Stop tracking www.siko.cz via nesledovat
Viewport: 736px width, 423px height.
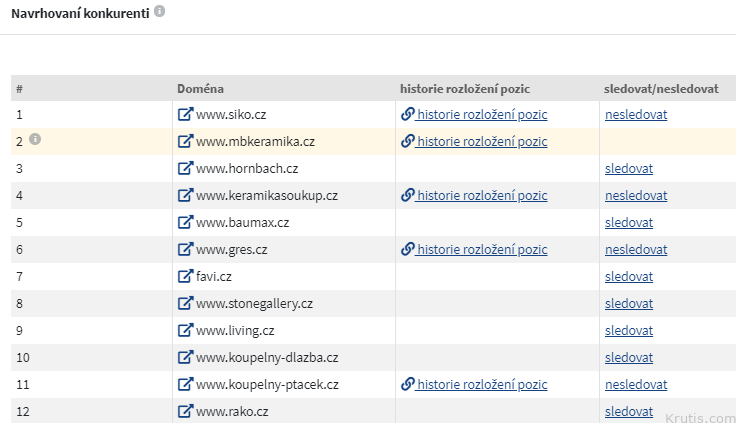635,114
